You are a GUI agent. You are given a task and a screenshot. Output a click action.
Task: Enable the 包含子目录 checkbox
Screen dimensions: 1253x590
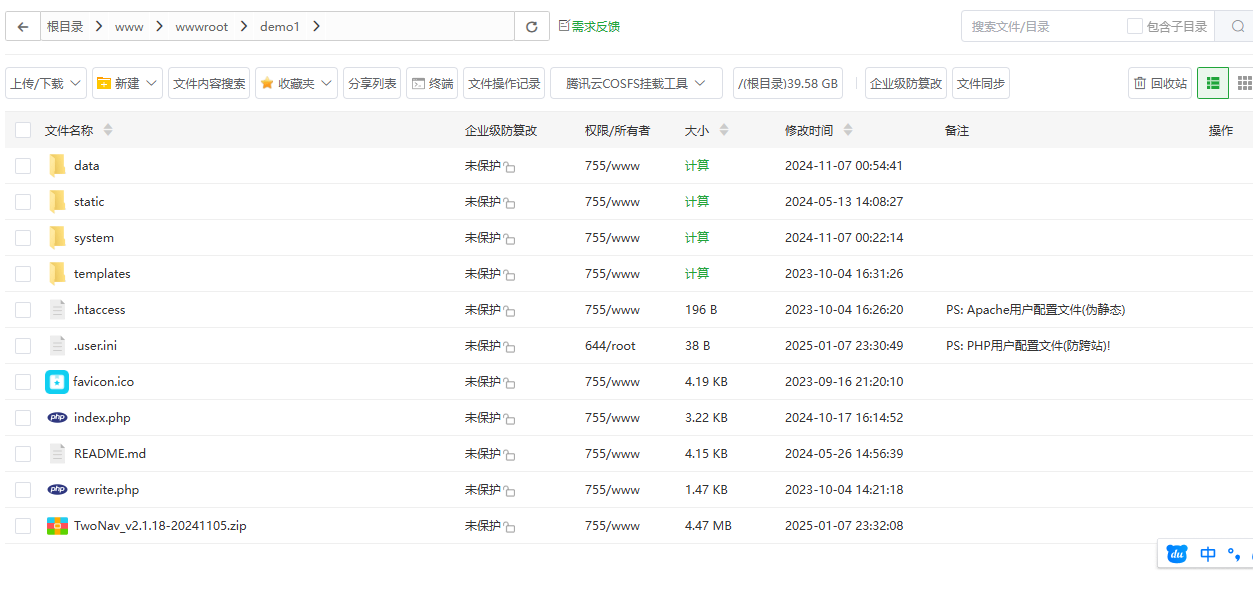pos(1135,27)
